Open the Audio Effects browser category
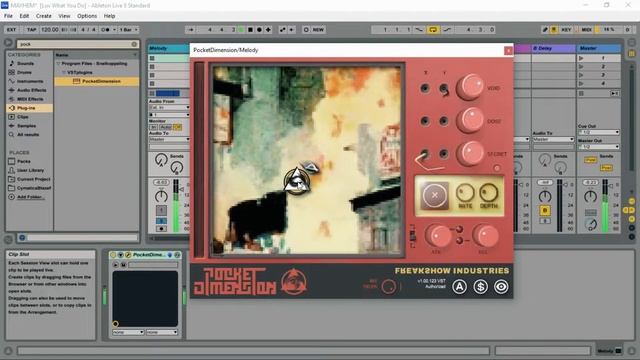Screen dimensions: 640x360 31,90
